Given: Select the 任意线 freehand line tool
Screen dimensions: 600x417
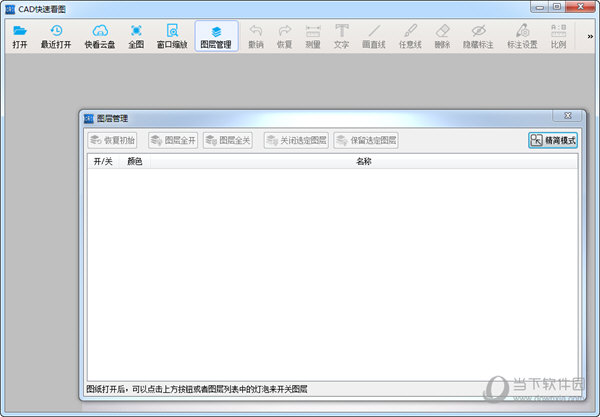Looking at the screenshot, I should pyautogui.click(x=410, y=37).
